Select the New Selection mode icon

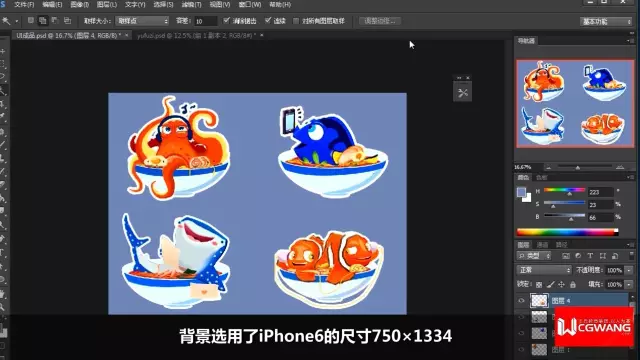pos(31,20)
